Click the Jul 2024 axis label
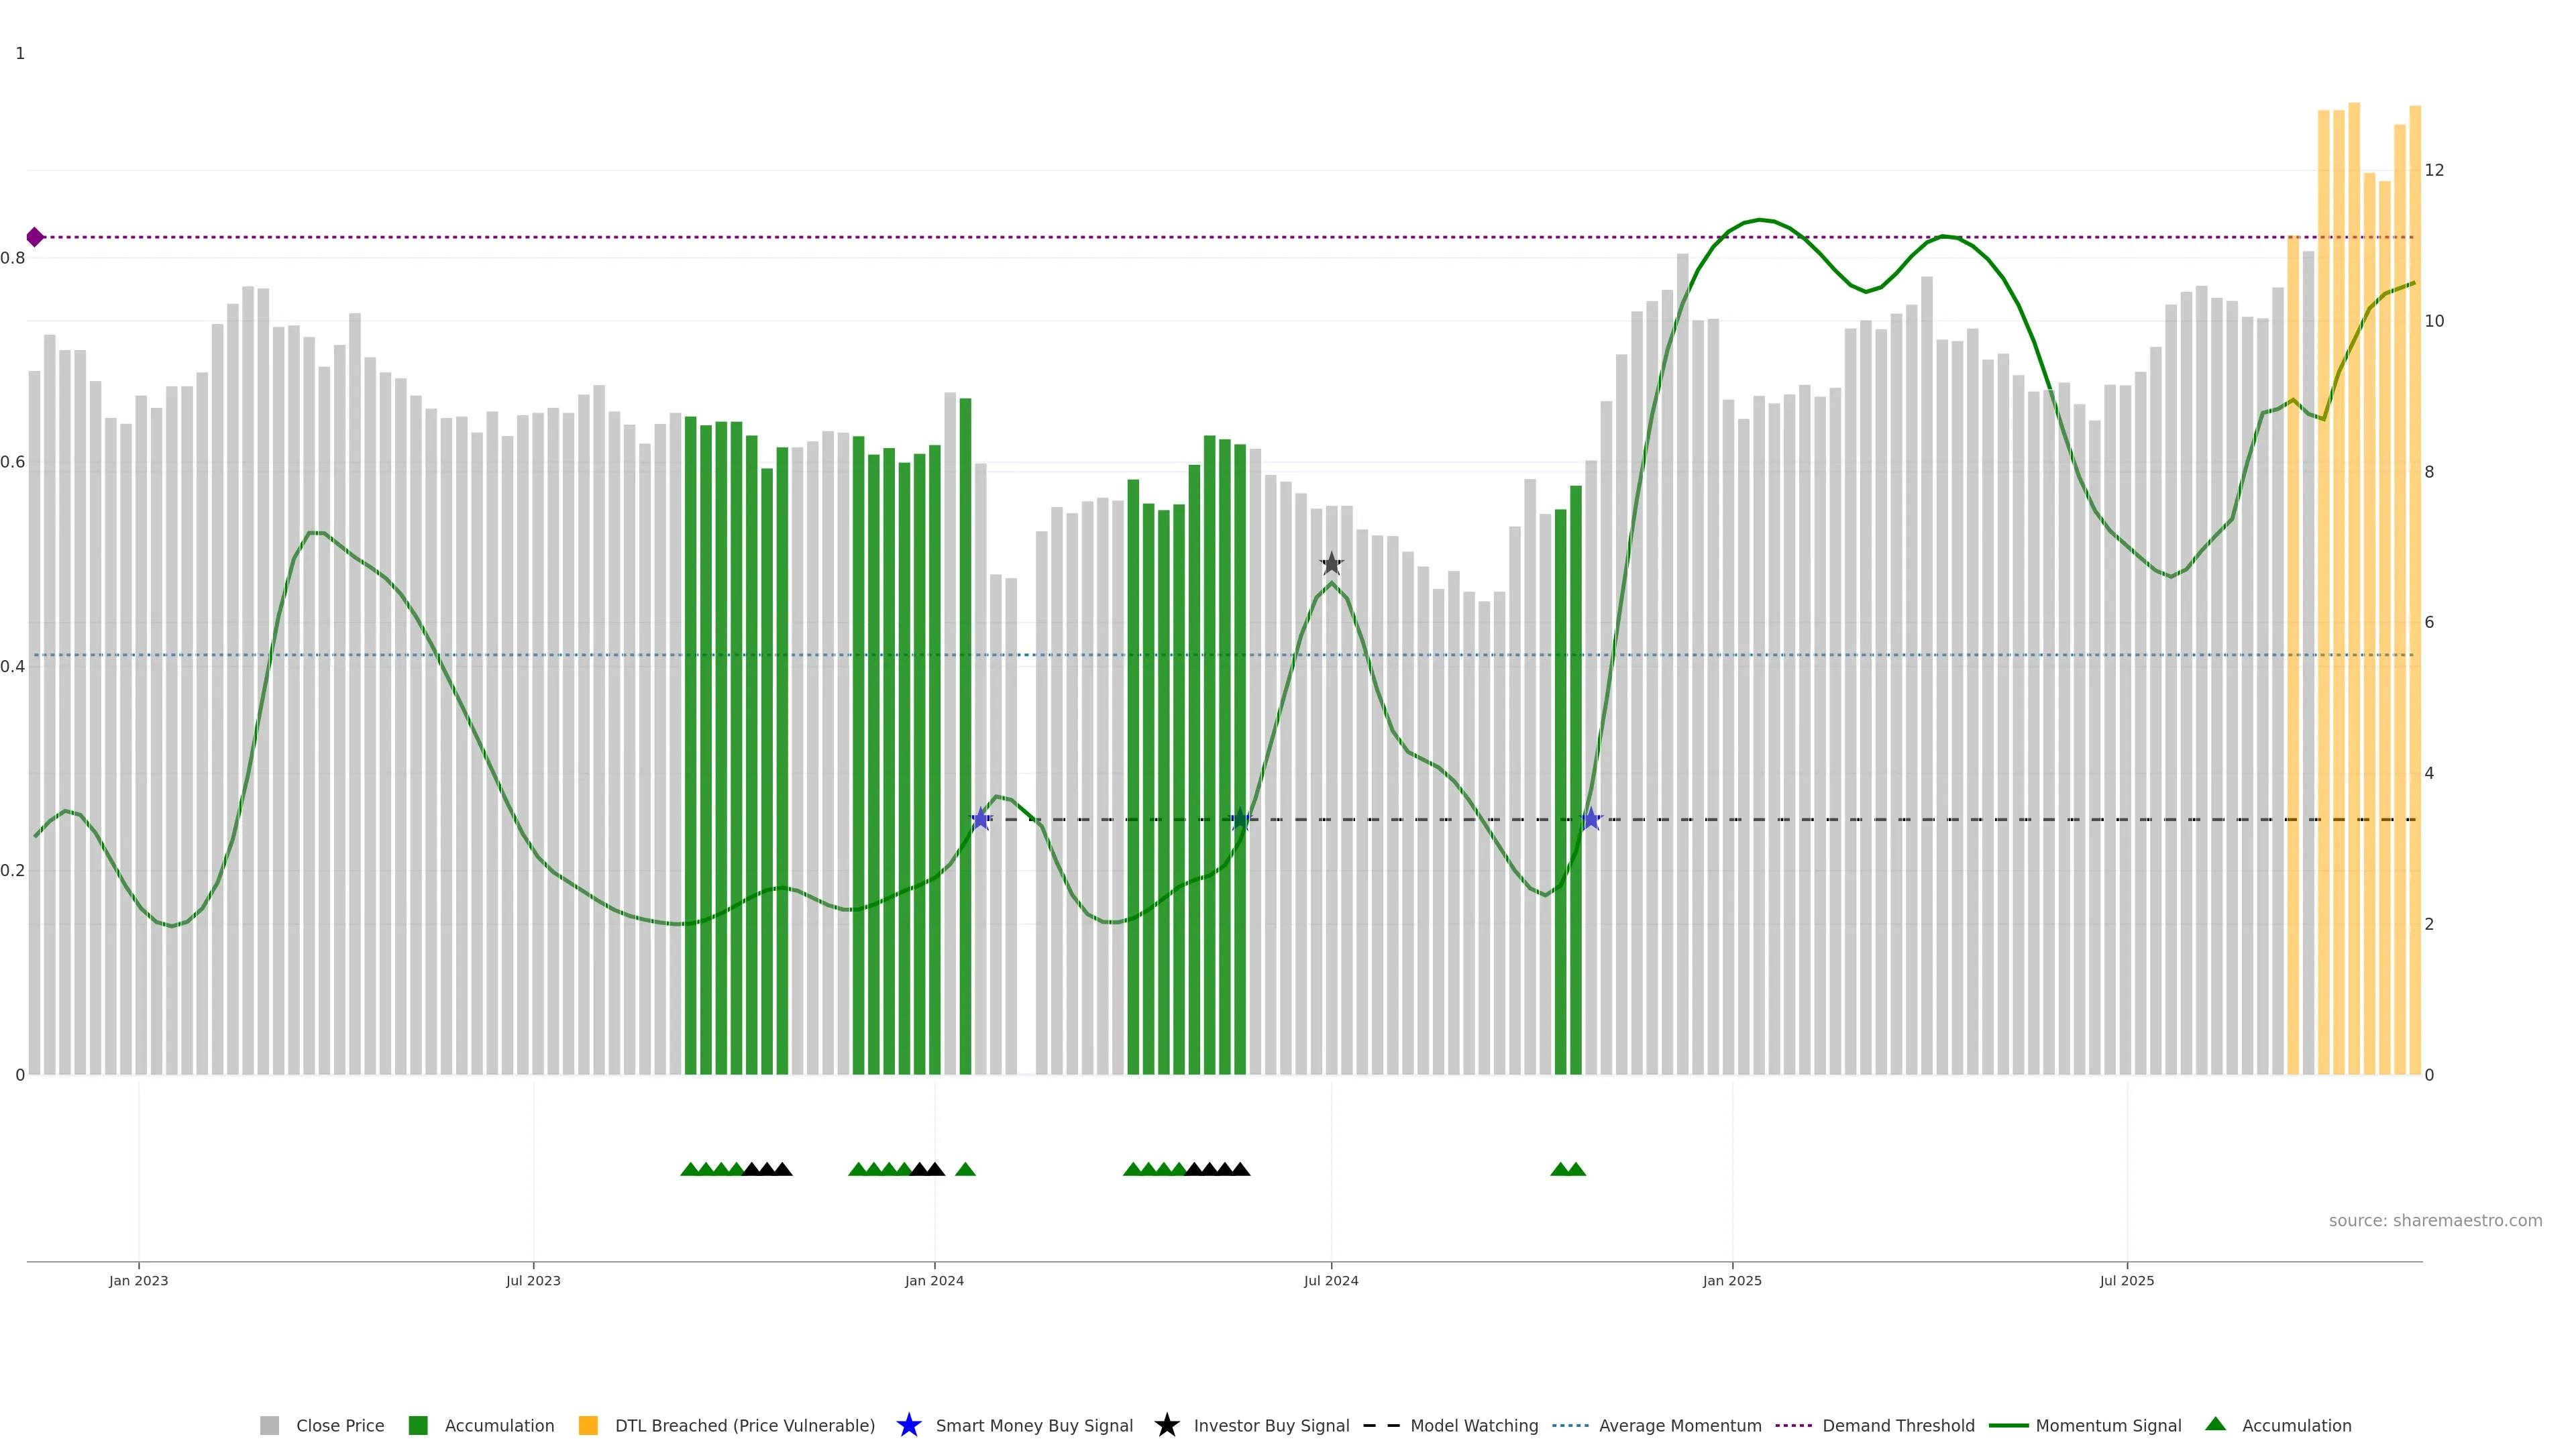This screenshot has height=1449, width=2576. pos(1331,1280)
